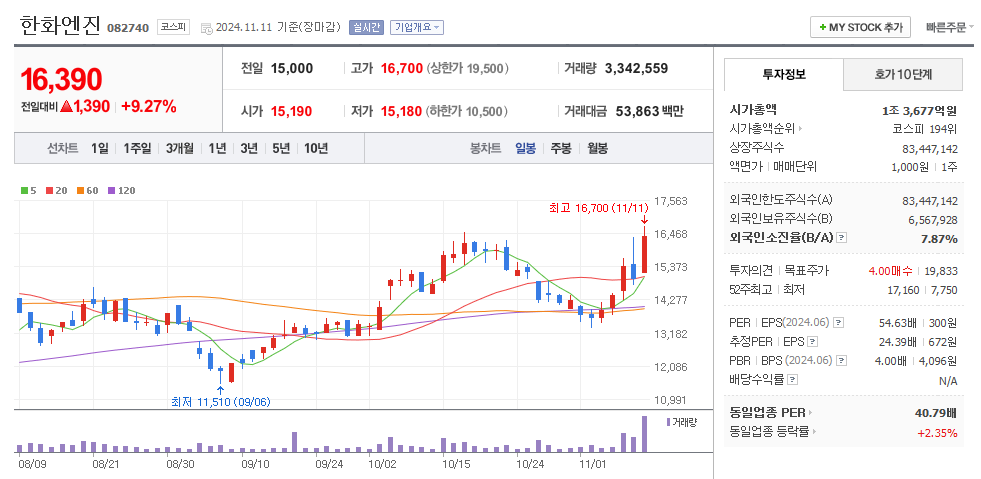Click the help icon next to 추정PER EPS

812,341
